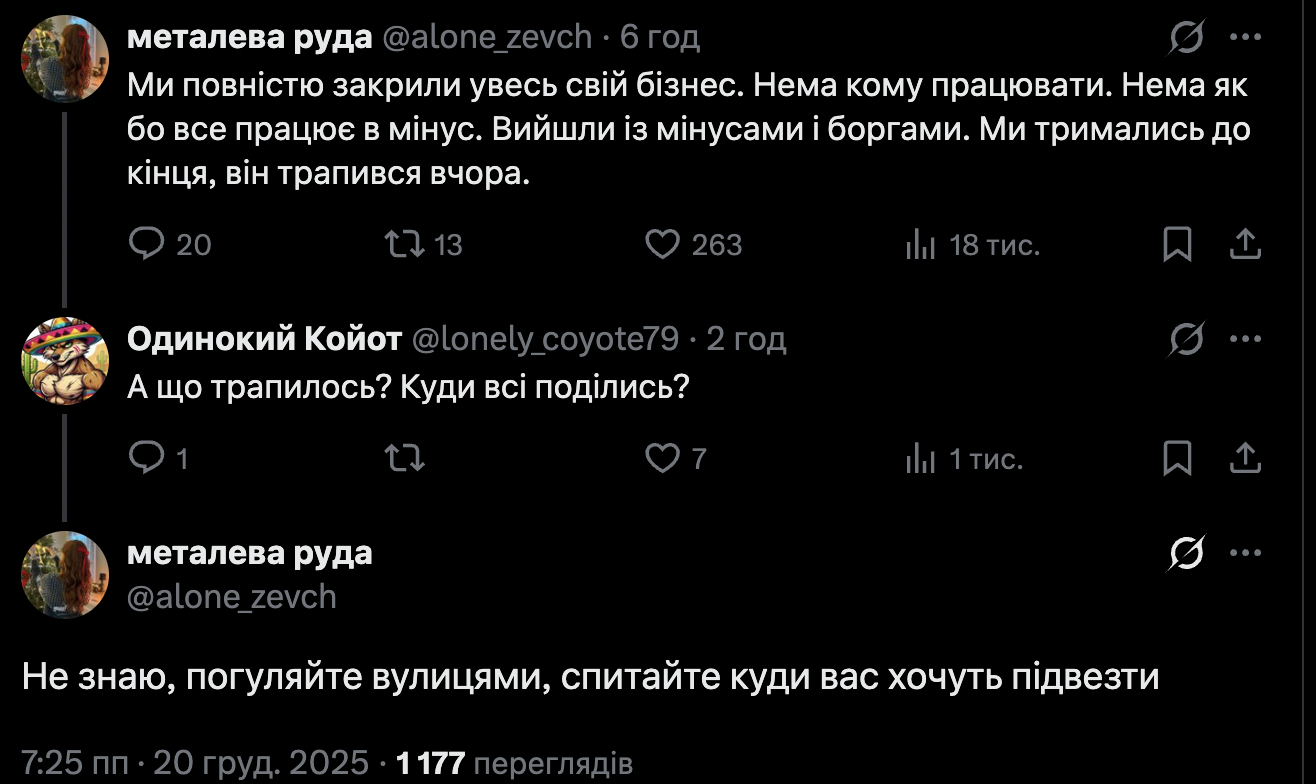Viewport: 1316px width, 784px height.
Task: Open more options on the main reply tweet
Action: point(1245,553)
